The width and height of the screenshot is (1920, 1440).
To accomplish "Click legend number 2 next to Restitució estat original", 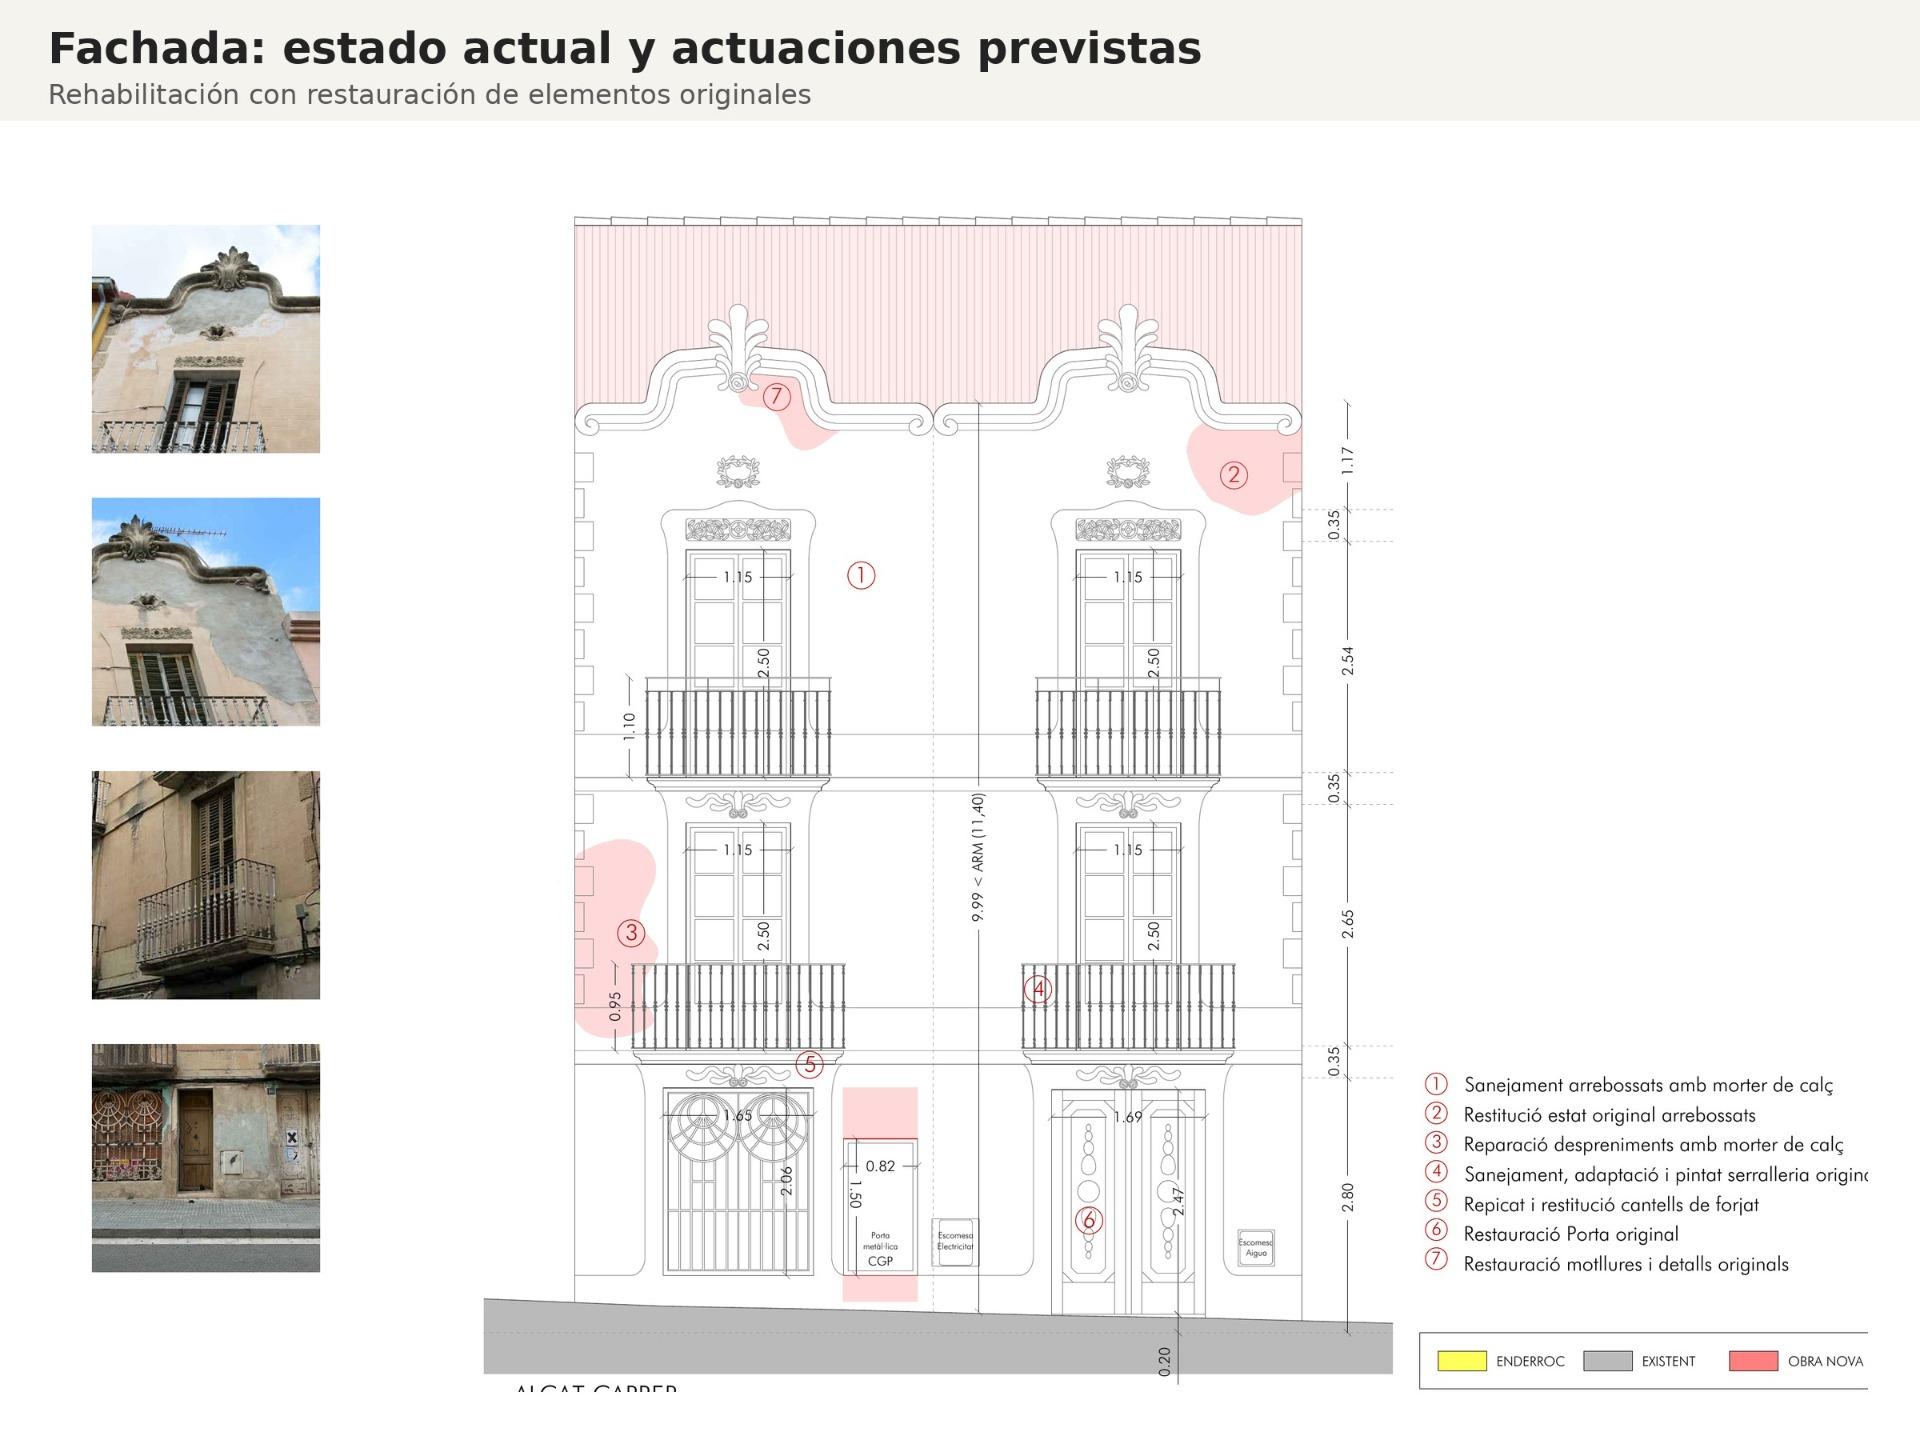I will [1436, 1114].
